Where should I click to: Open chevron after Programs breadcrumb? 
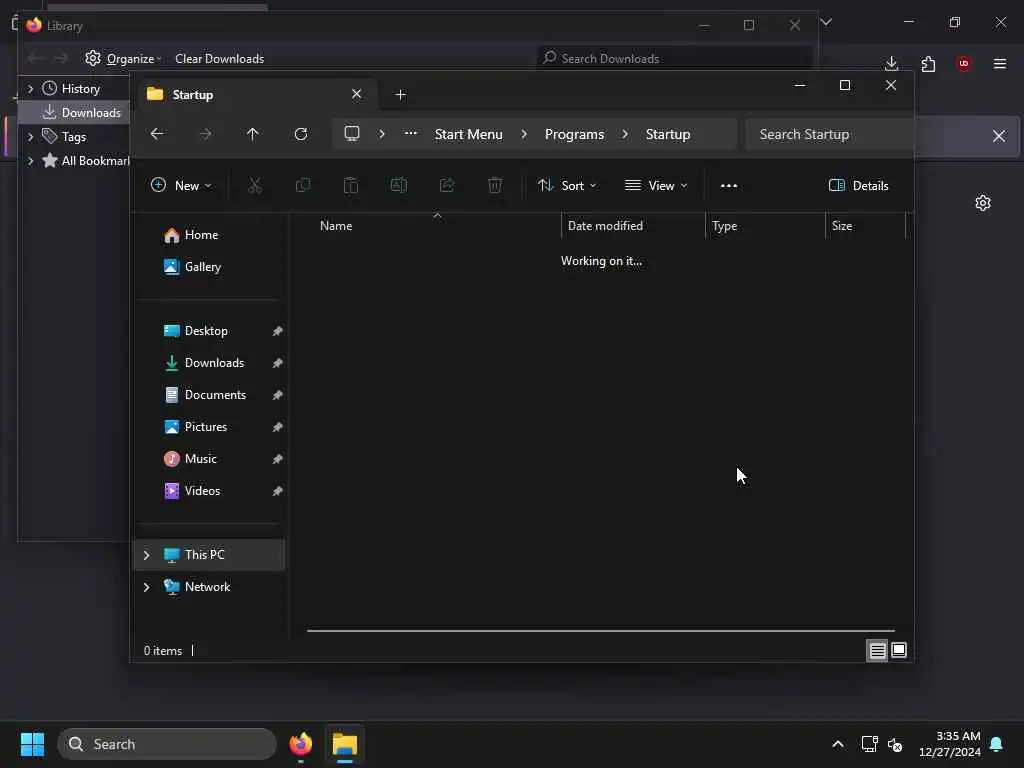[625, 134]
